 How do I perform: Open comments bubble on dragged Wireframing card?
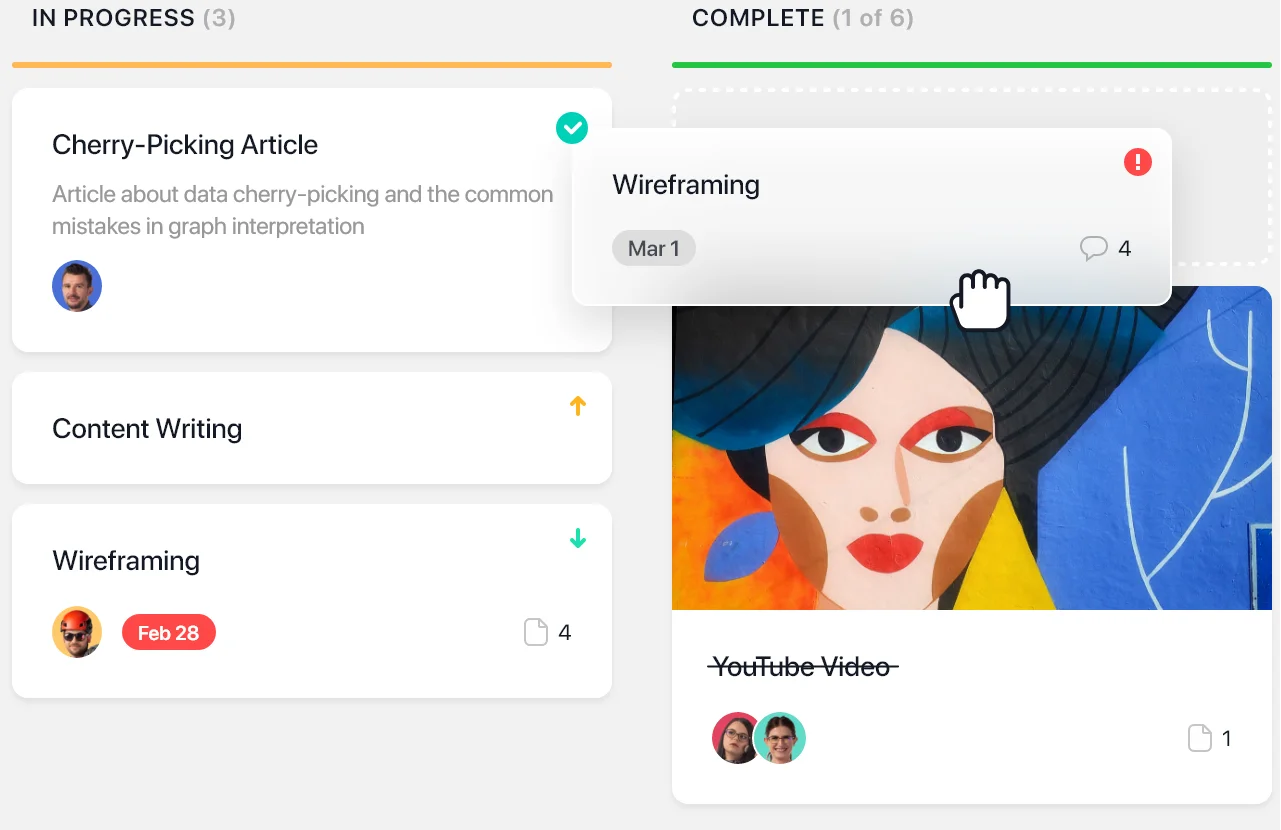[x=1094, y=248]
